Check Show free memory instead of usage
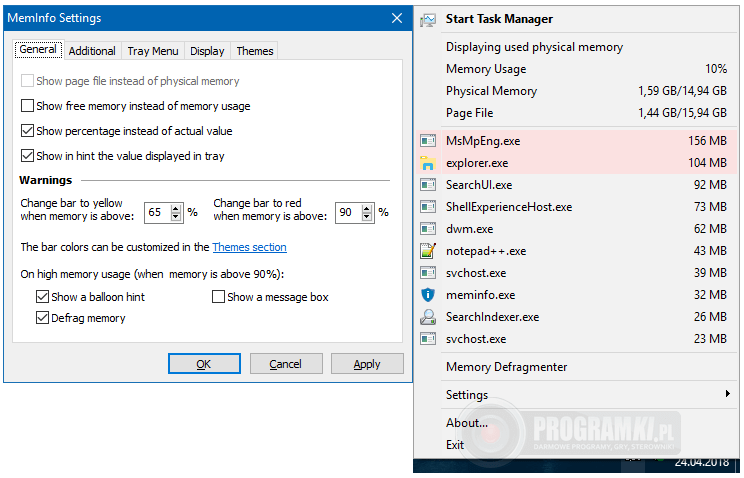 28,105
